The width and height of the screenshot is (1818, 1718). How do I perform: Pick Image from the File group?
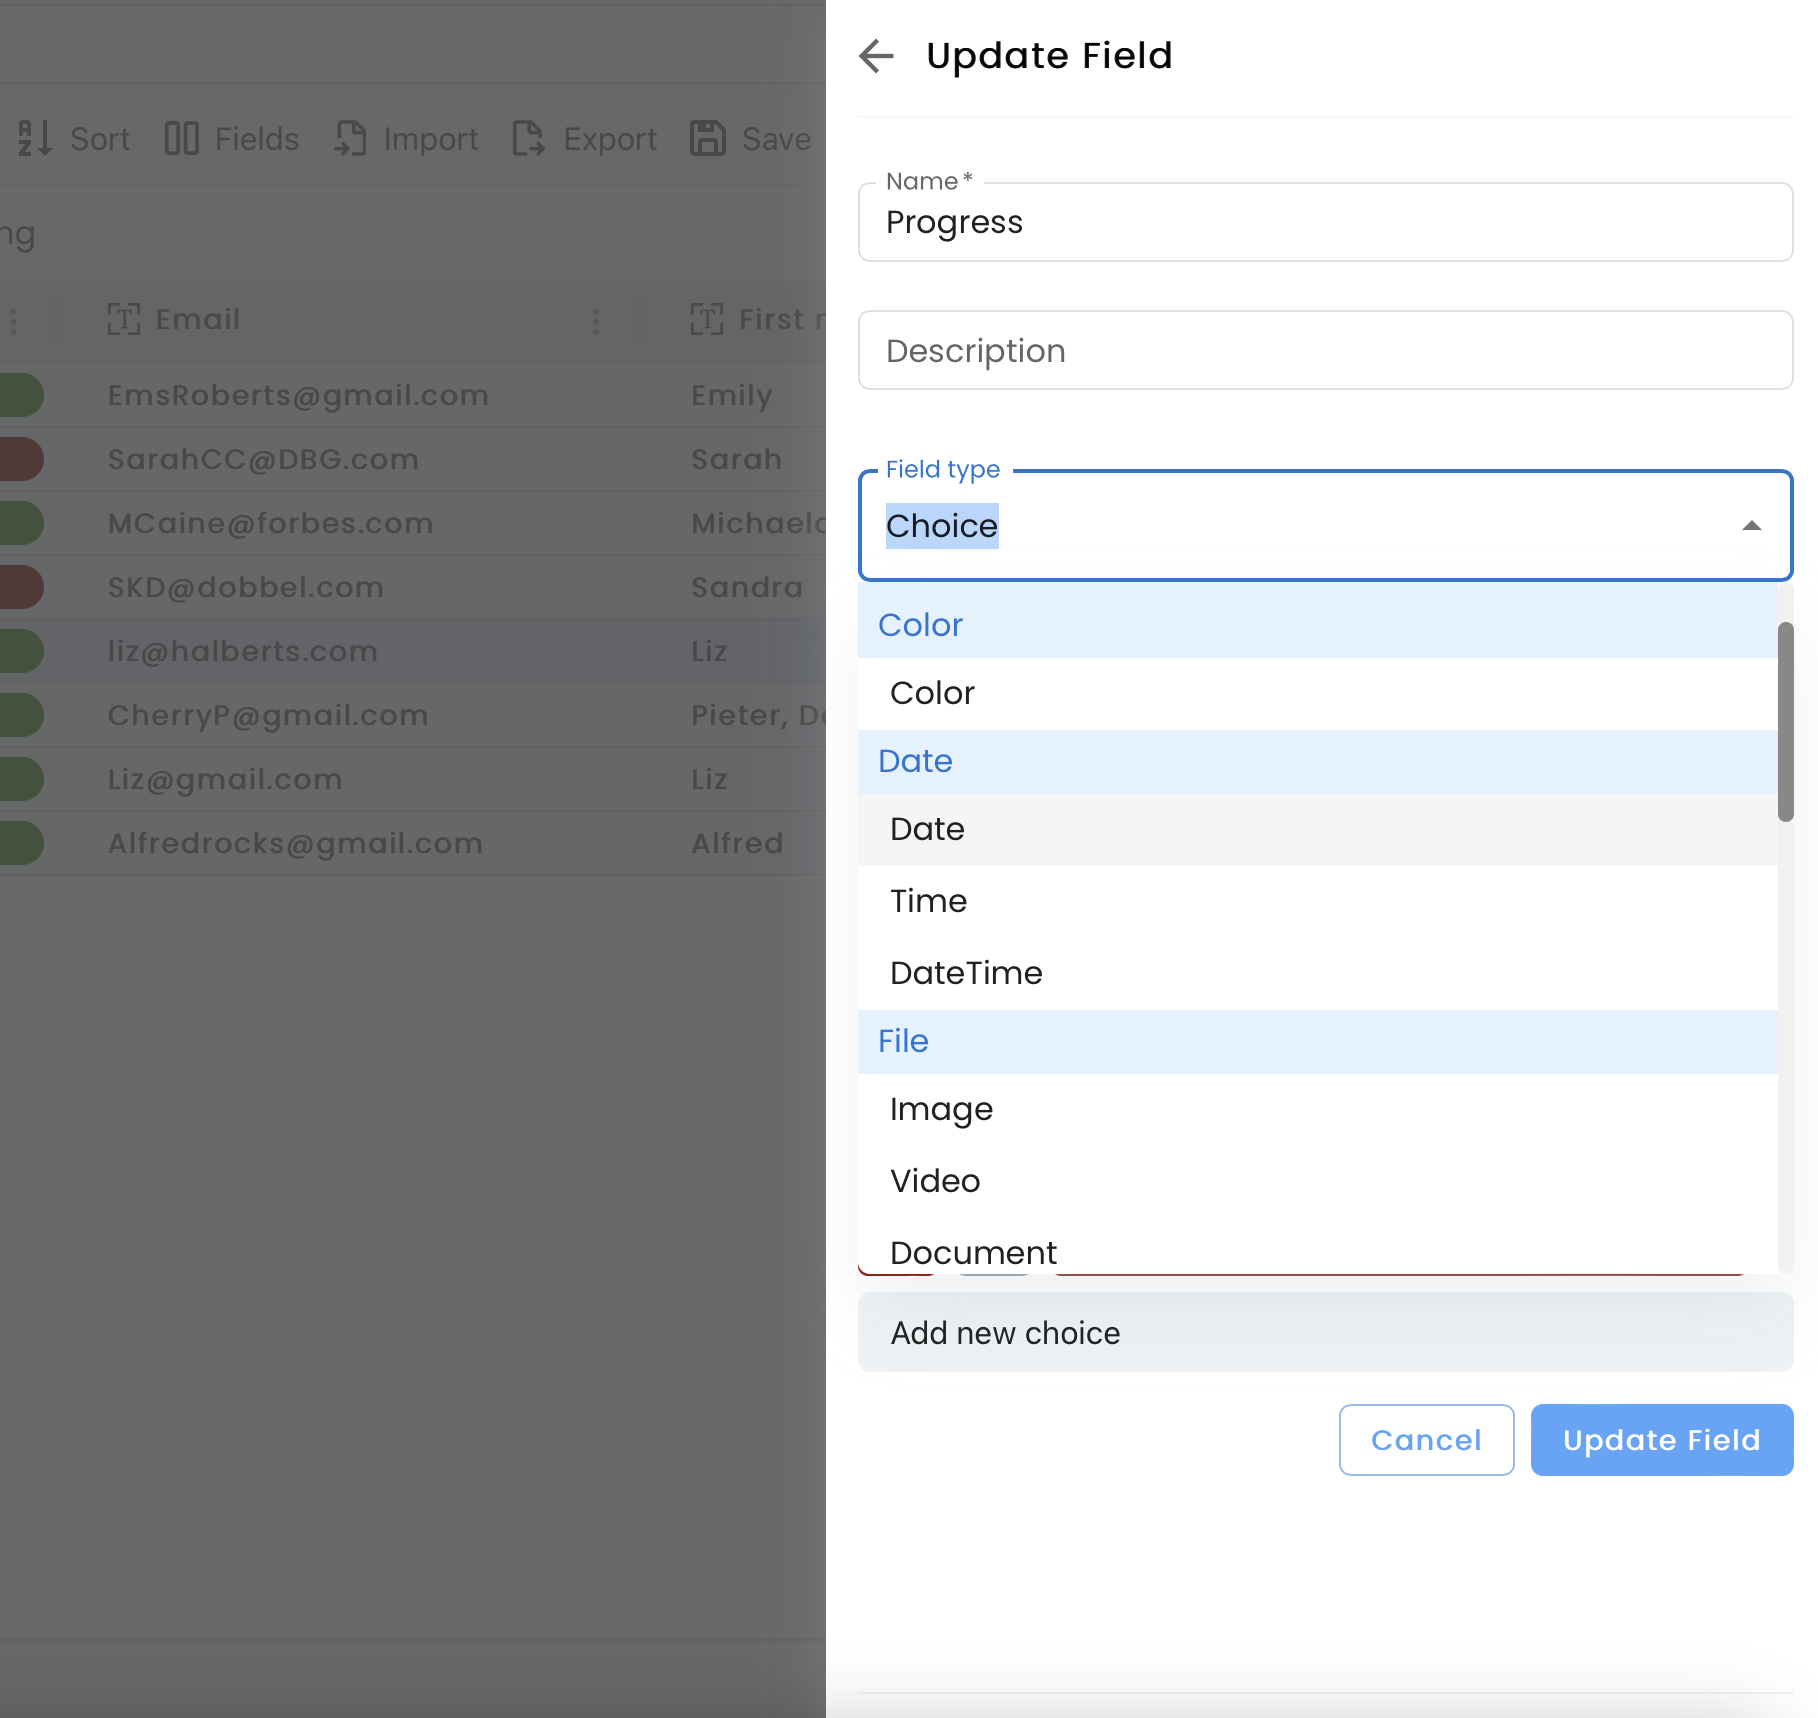[x=941, y=1109]
